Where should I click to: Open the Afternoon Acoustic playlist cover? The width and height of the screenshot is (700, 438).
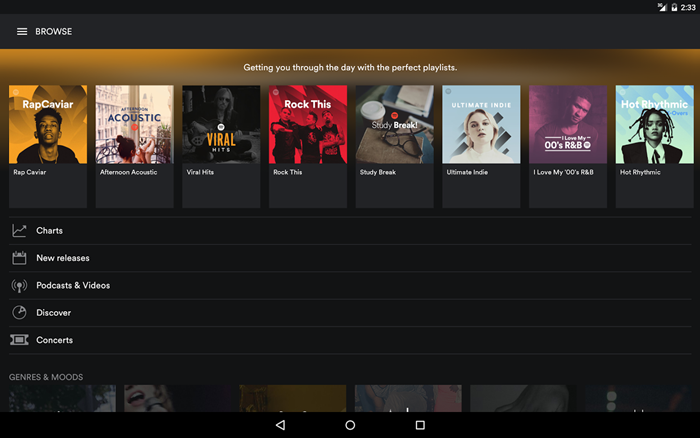point(134,125)
